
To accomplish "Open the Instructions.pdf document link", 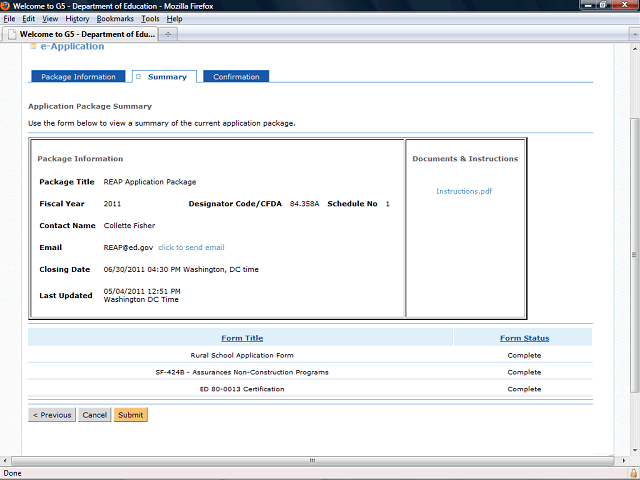I will (x=464, y=191).
